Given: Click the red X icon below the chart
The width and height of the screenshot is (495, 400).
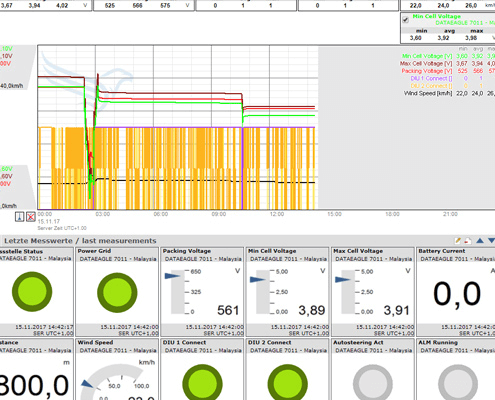Looking at the screenshot, I should point(31,217).
